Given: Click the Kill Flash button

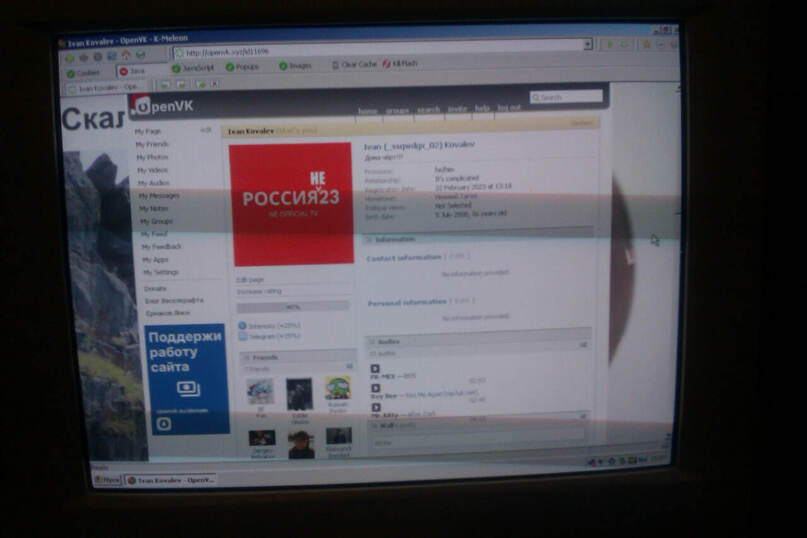Looking at the screenshot, I should 400,63.
